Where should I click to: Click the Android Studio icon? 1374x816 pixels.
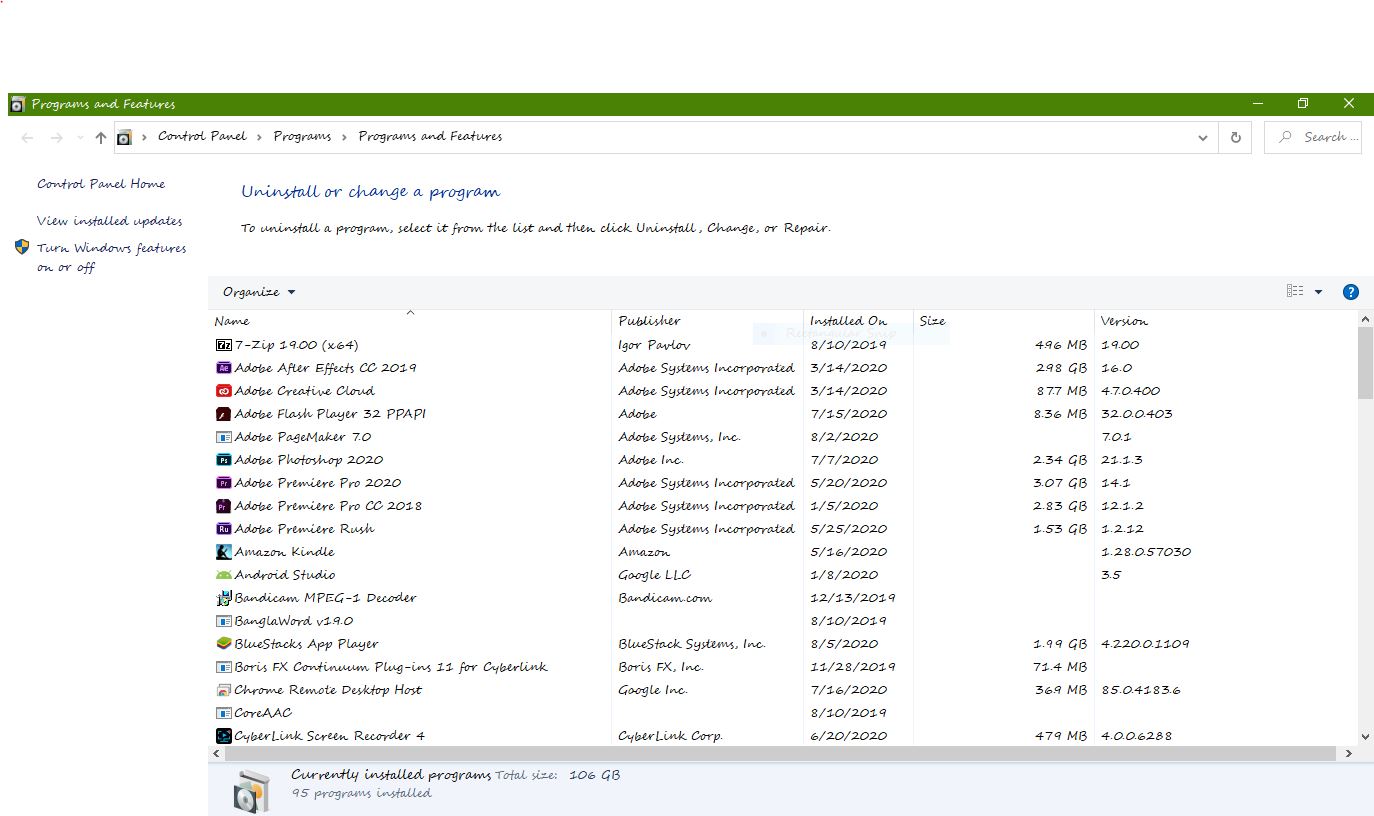224,575
